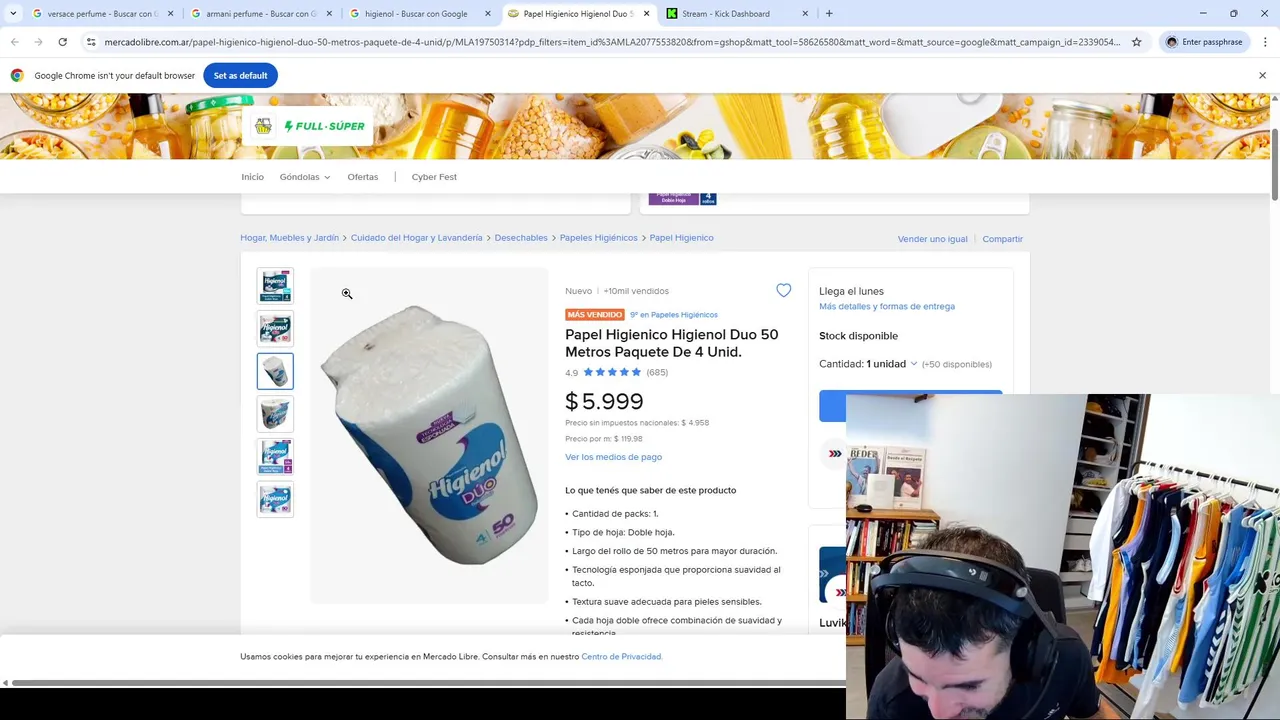Add product to favorites with heart icon
The image size is (1280, 720).
point(784,290)
